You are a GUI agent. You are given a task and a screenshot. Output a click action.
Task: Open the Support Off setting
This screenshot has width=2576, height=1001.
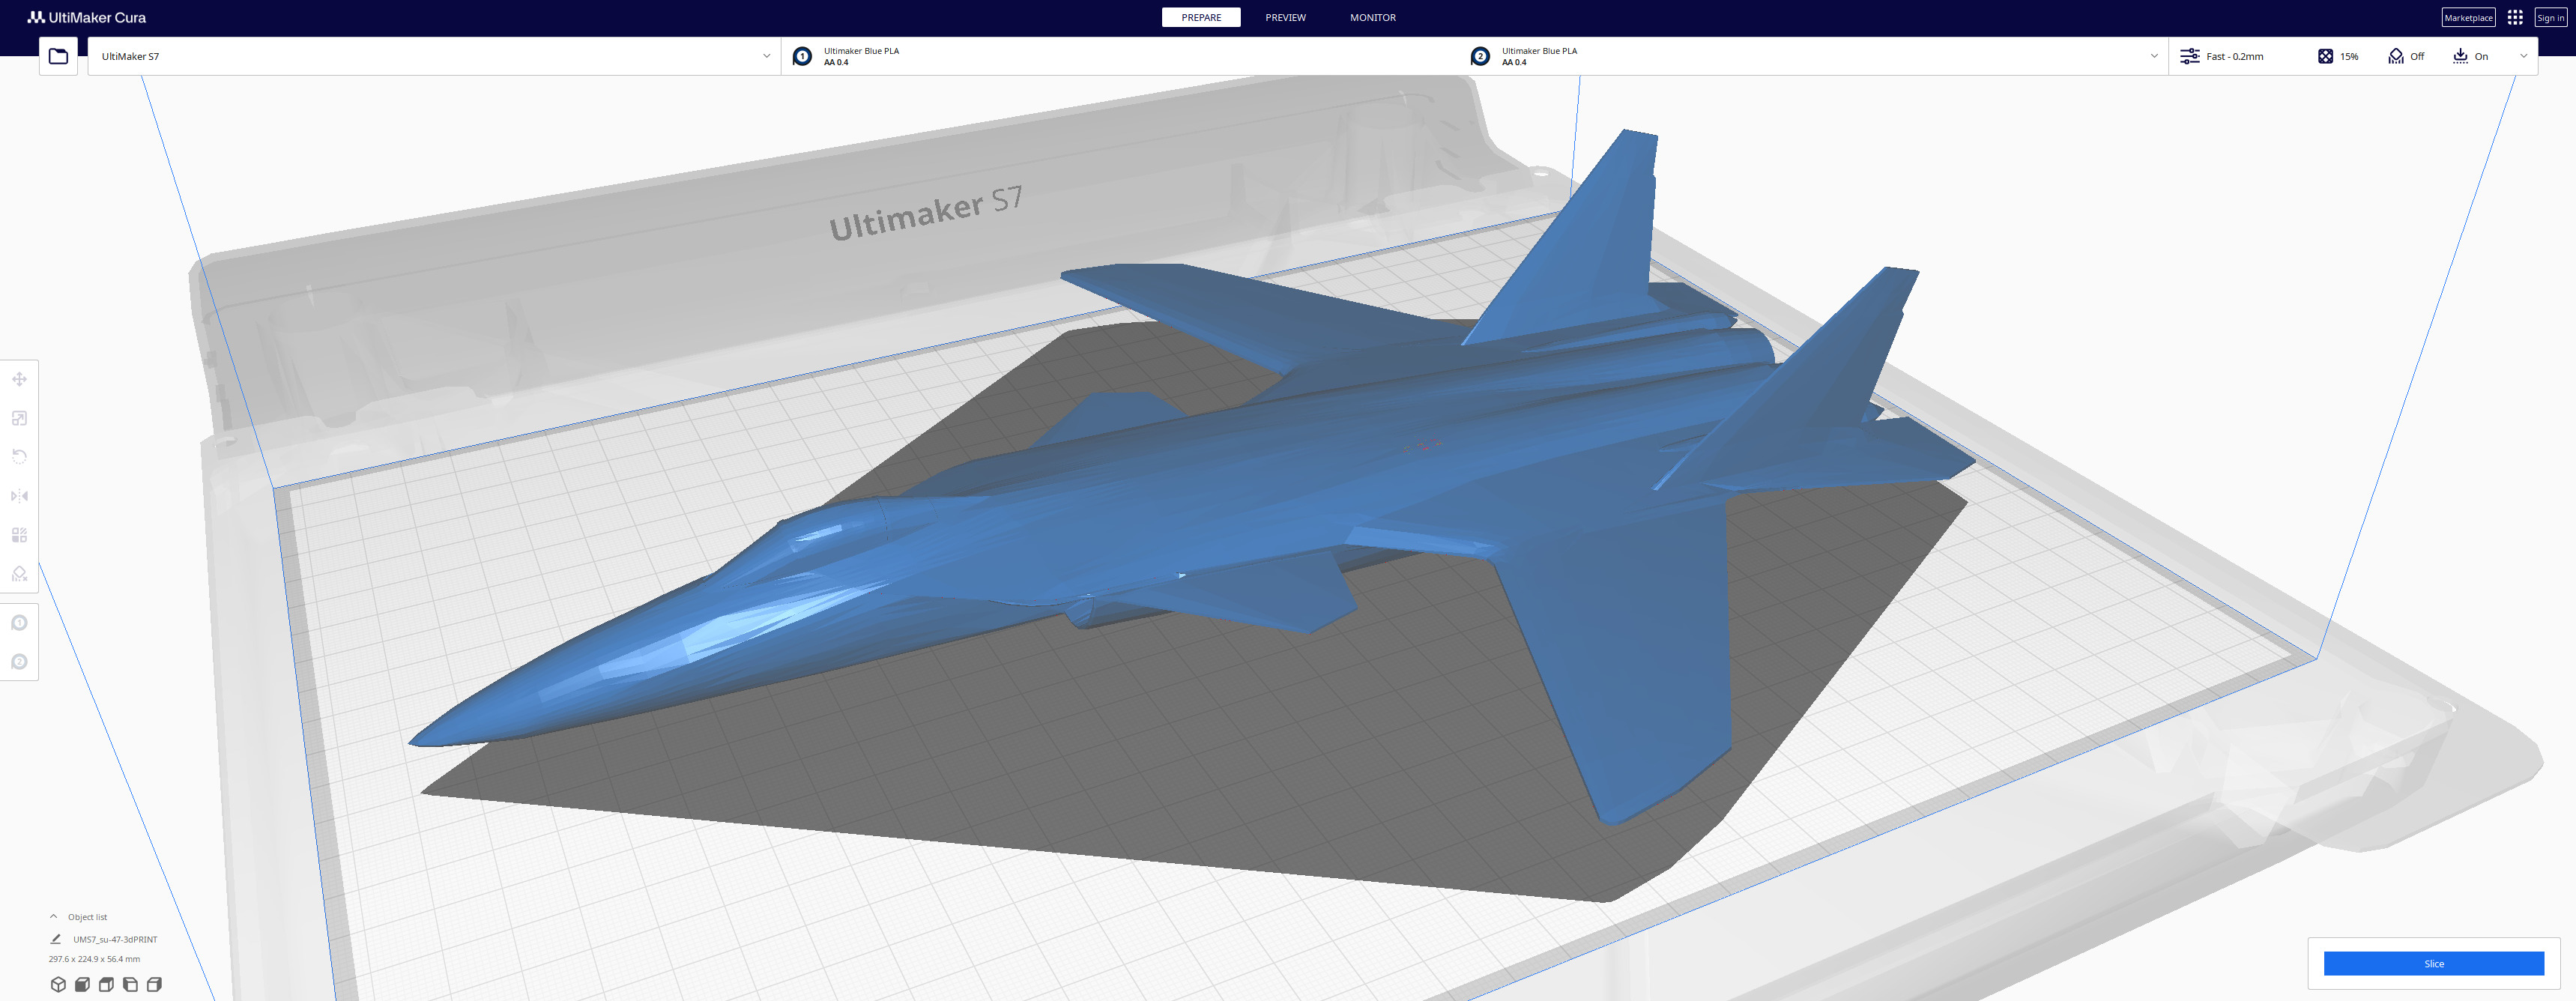coord(2405,56)
